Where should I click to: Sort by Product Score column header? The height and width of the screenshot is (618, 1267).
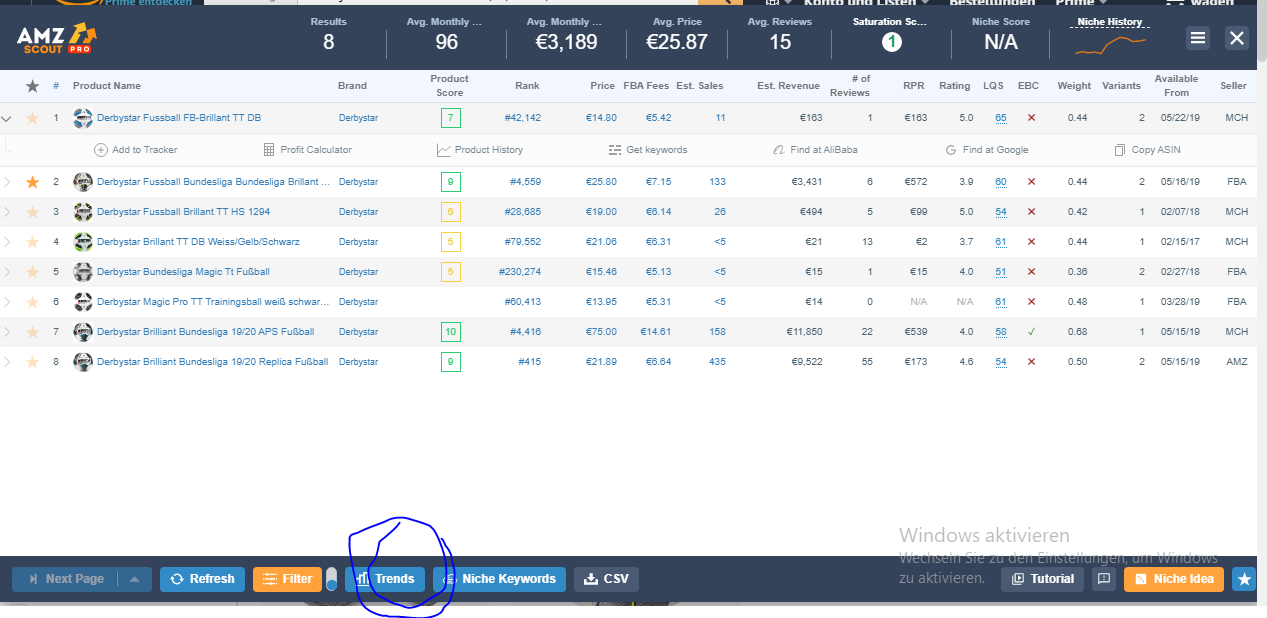(450, 85)
